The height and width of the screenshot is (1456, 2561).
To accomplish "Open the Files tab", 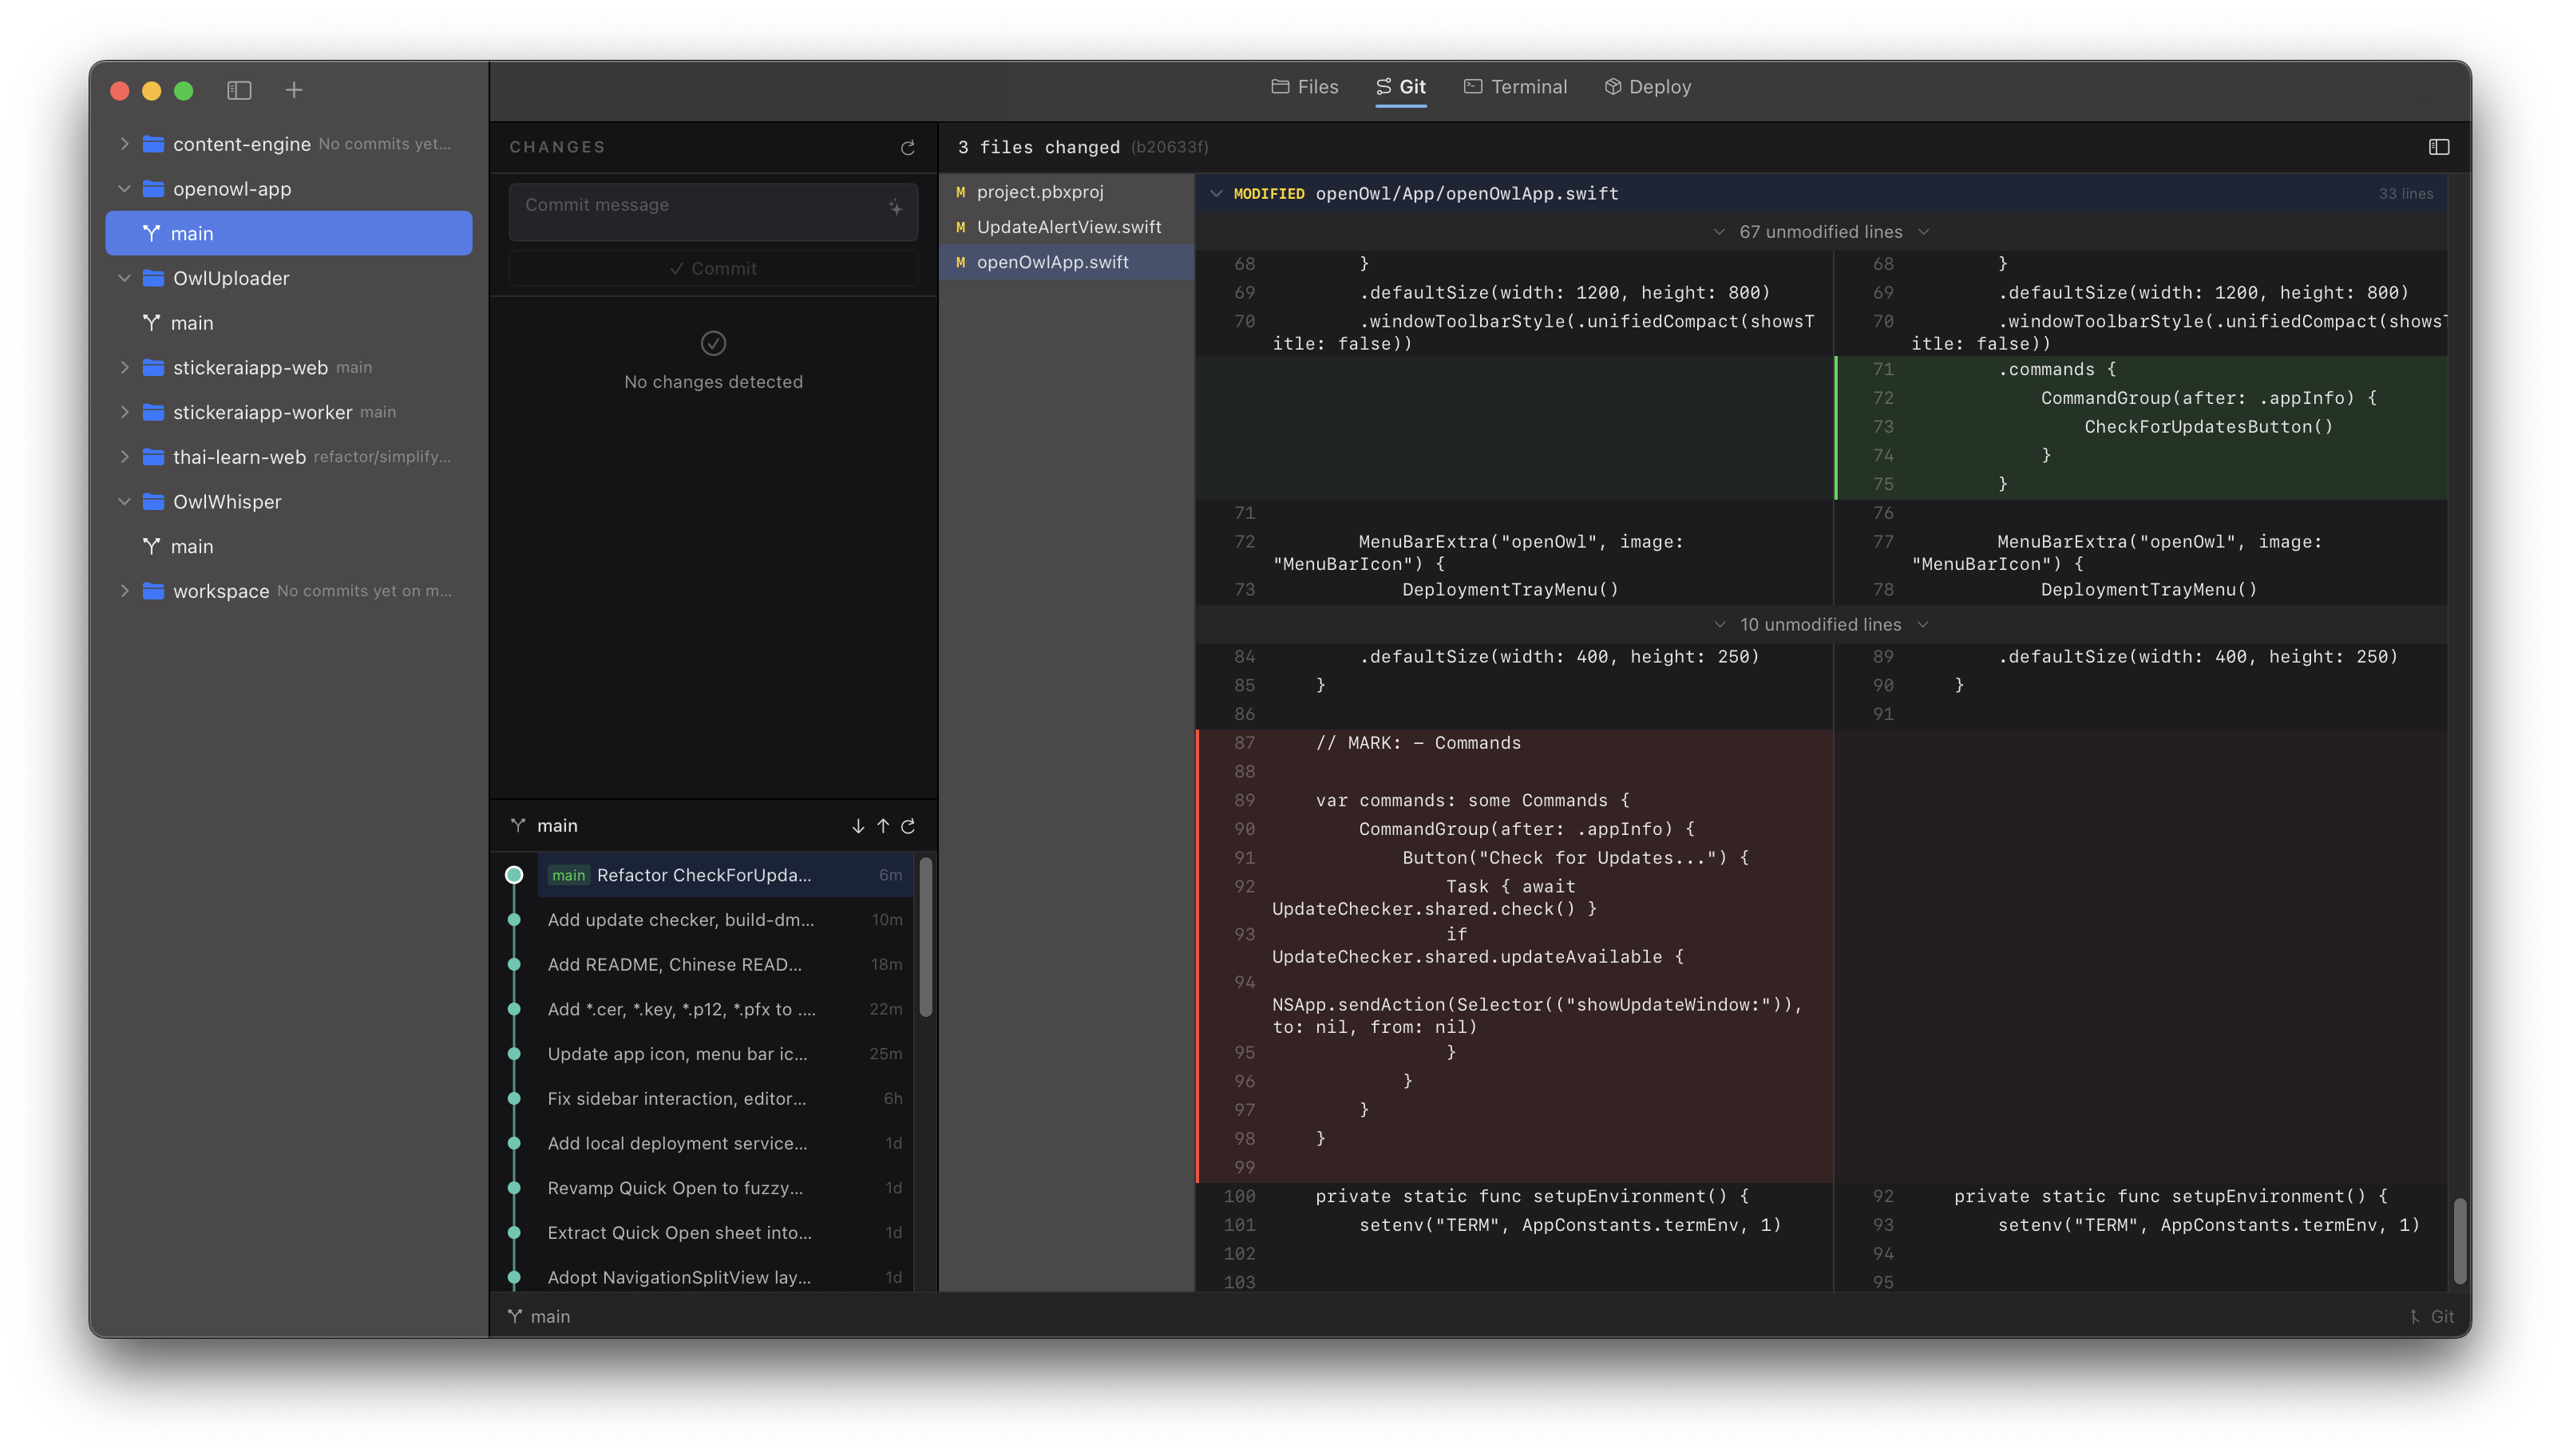I will point(1305,87).
